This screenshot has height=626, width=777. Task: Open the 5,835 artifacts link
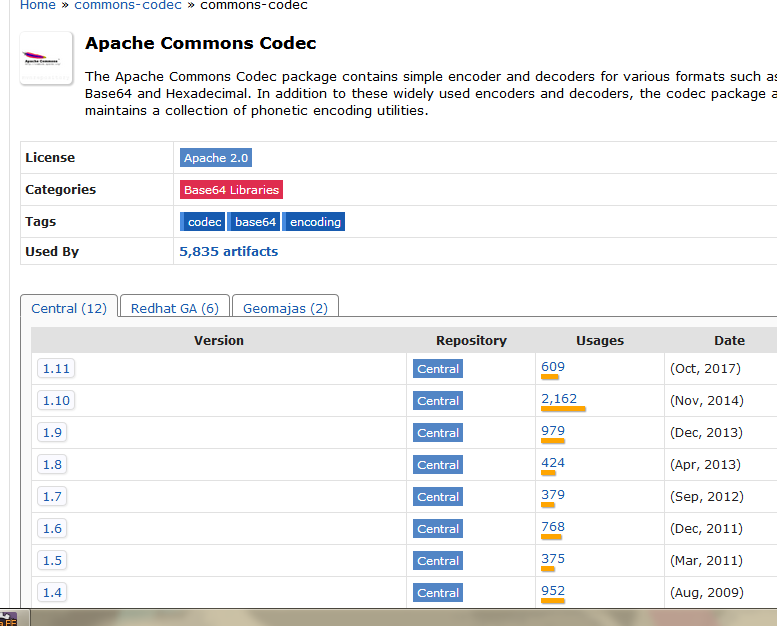pyautogui.click(x=228, y=251)
